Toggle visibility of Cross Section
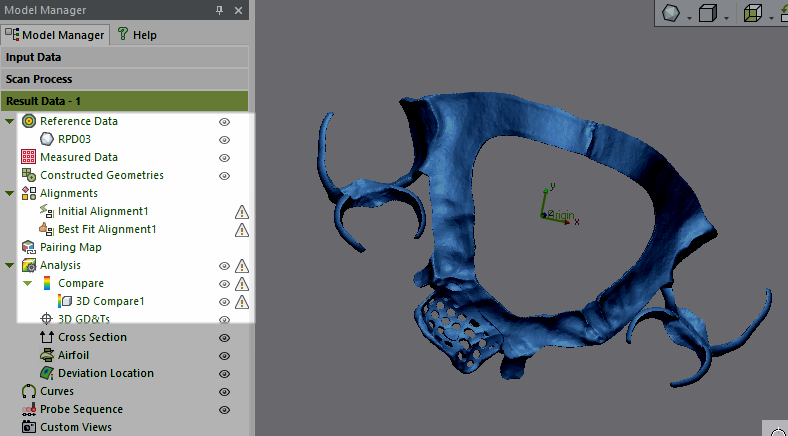This screenshot has height=436, width=788. tap(224, 338)
